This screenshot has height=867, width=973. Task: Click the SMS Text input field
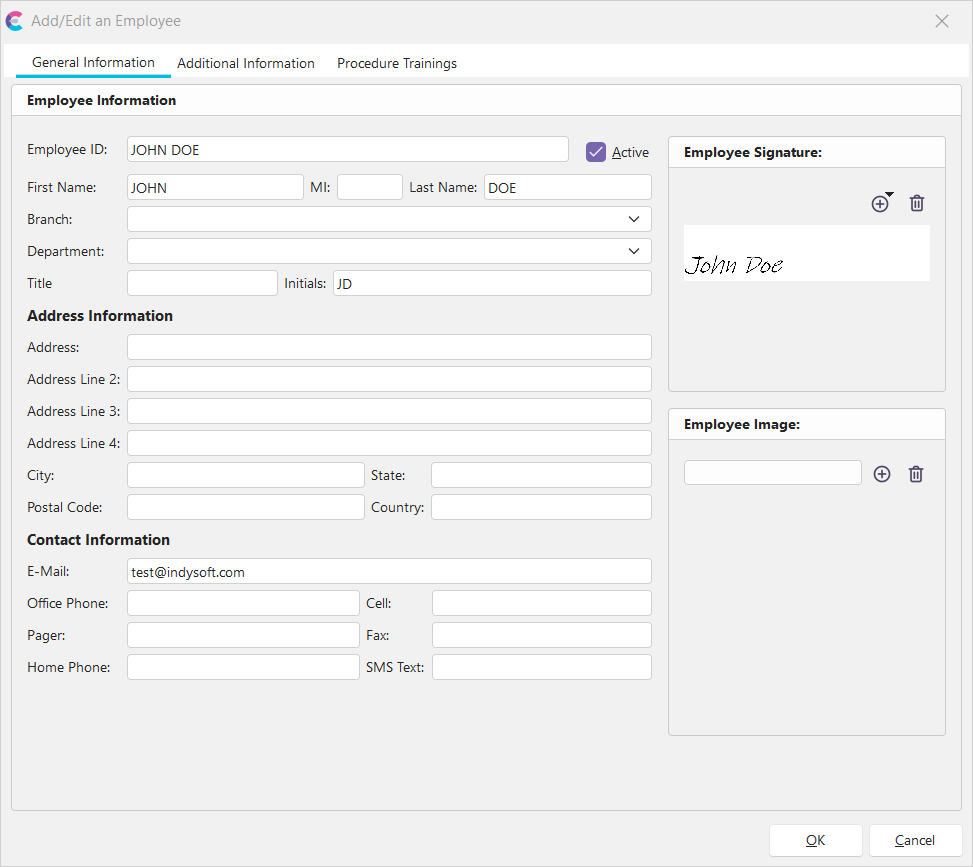(541, 667)
